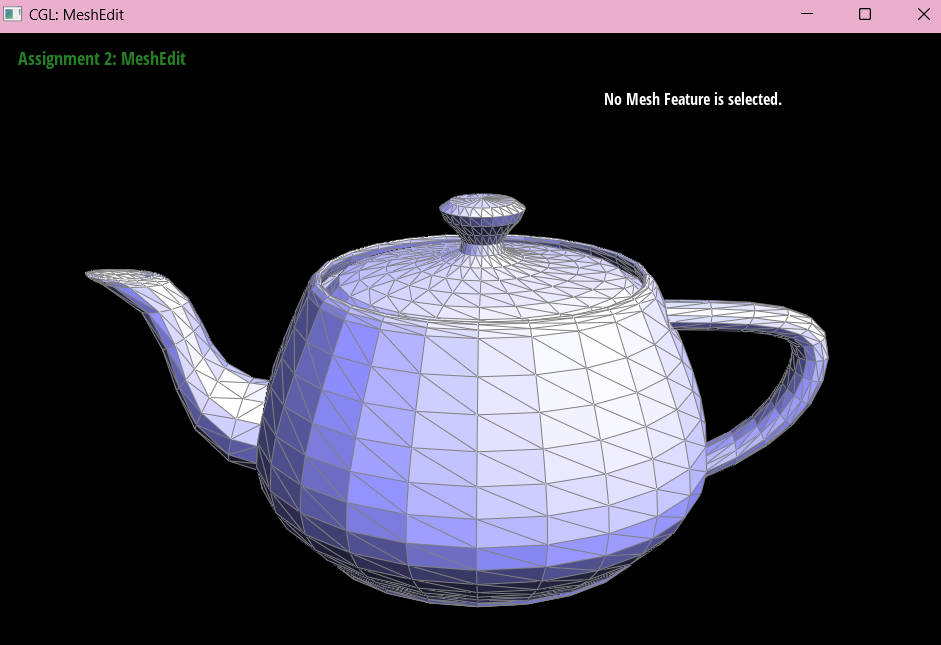The width and height of the screenshot is (941, 645).
Task: Click the CGL MeshEdit app icon in title bar
Action: click(x=13, y=14)
